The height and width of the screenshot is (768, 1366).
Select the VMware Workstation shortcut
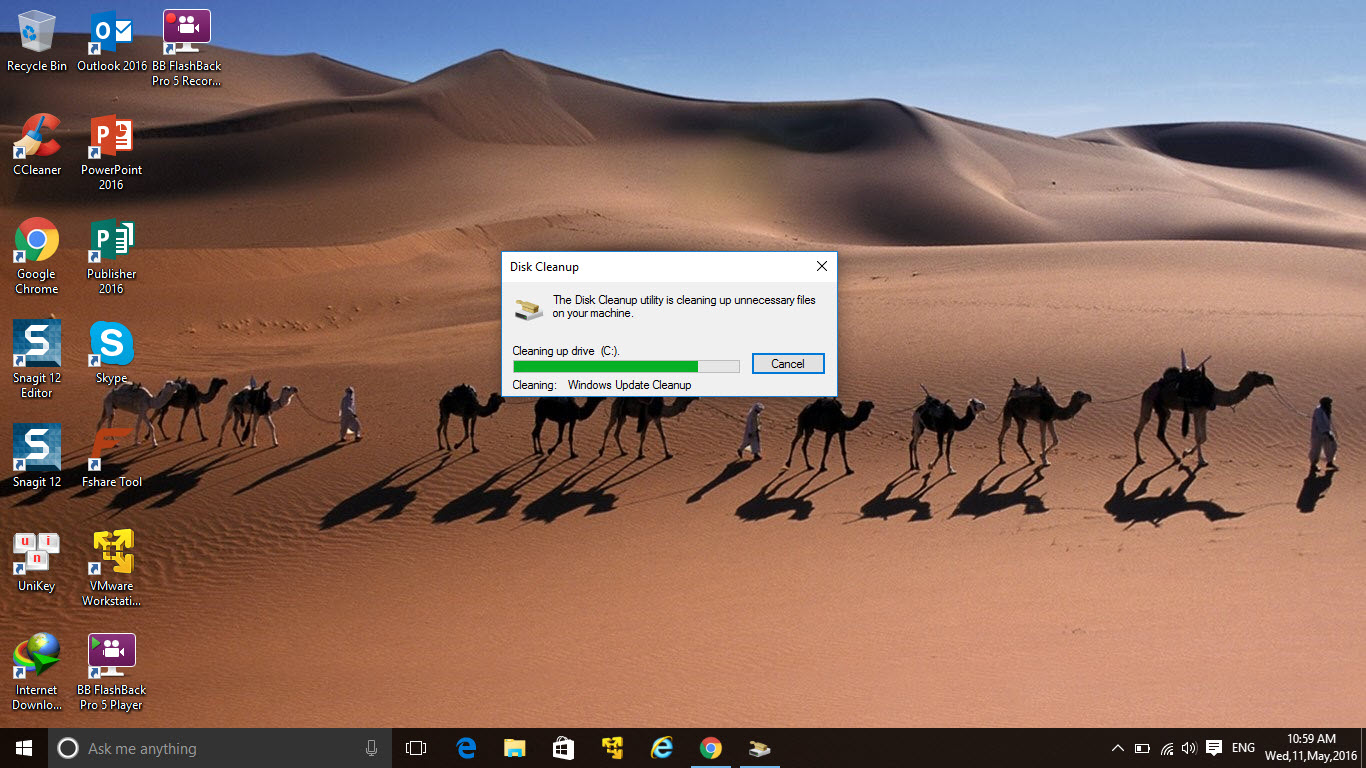pyautogui.click(x=112, y=568)
